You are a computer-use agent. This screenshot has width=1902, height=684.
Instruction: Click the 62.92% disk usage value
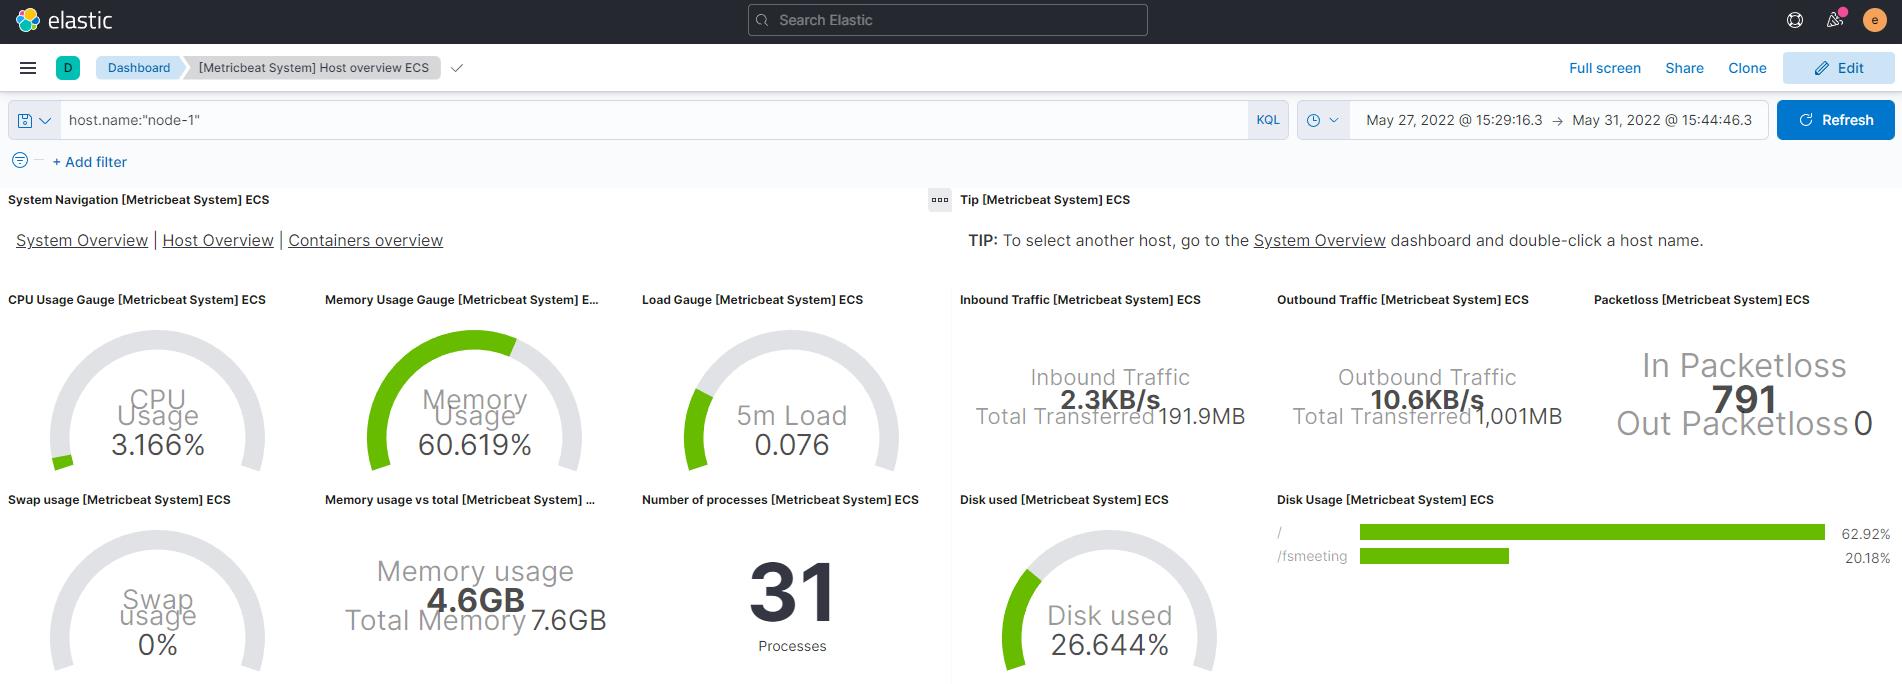[x=1865, y=534]
